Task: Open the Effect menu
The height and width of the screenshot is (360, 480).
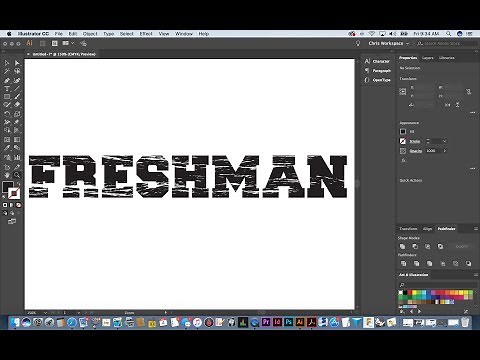Action: pos(146,34)
